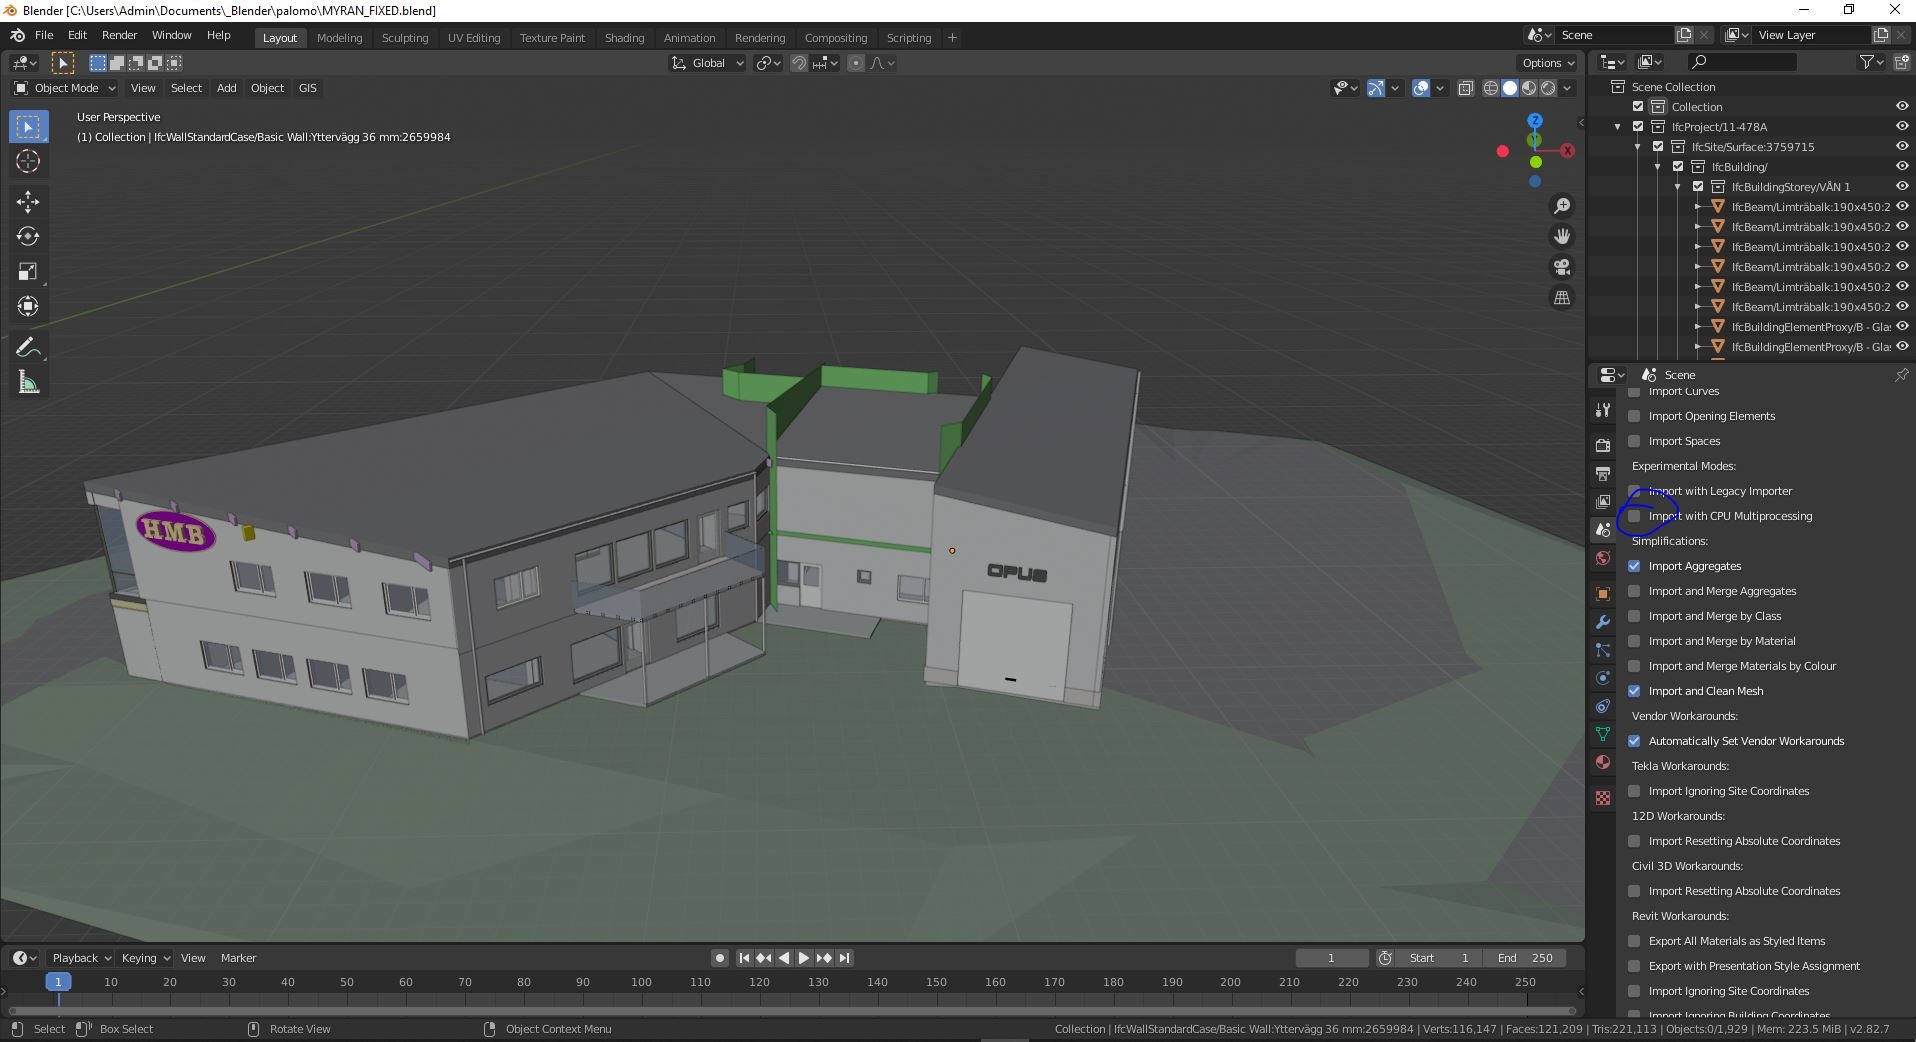Select the Annotate tool

28,348
